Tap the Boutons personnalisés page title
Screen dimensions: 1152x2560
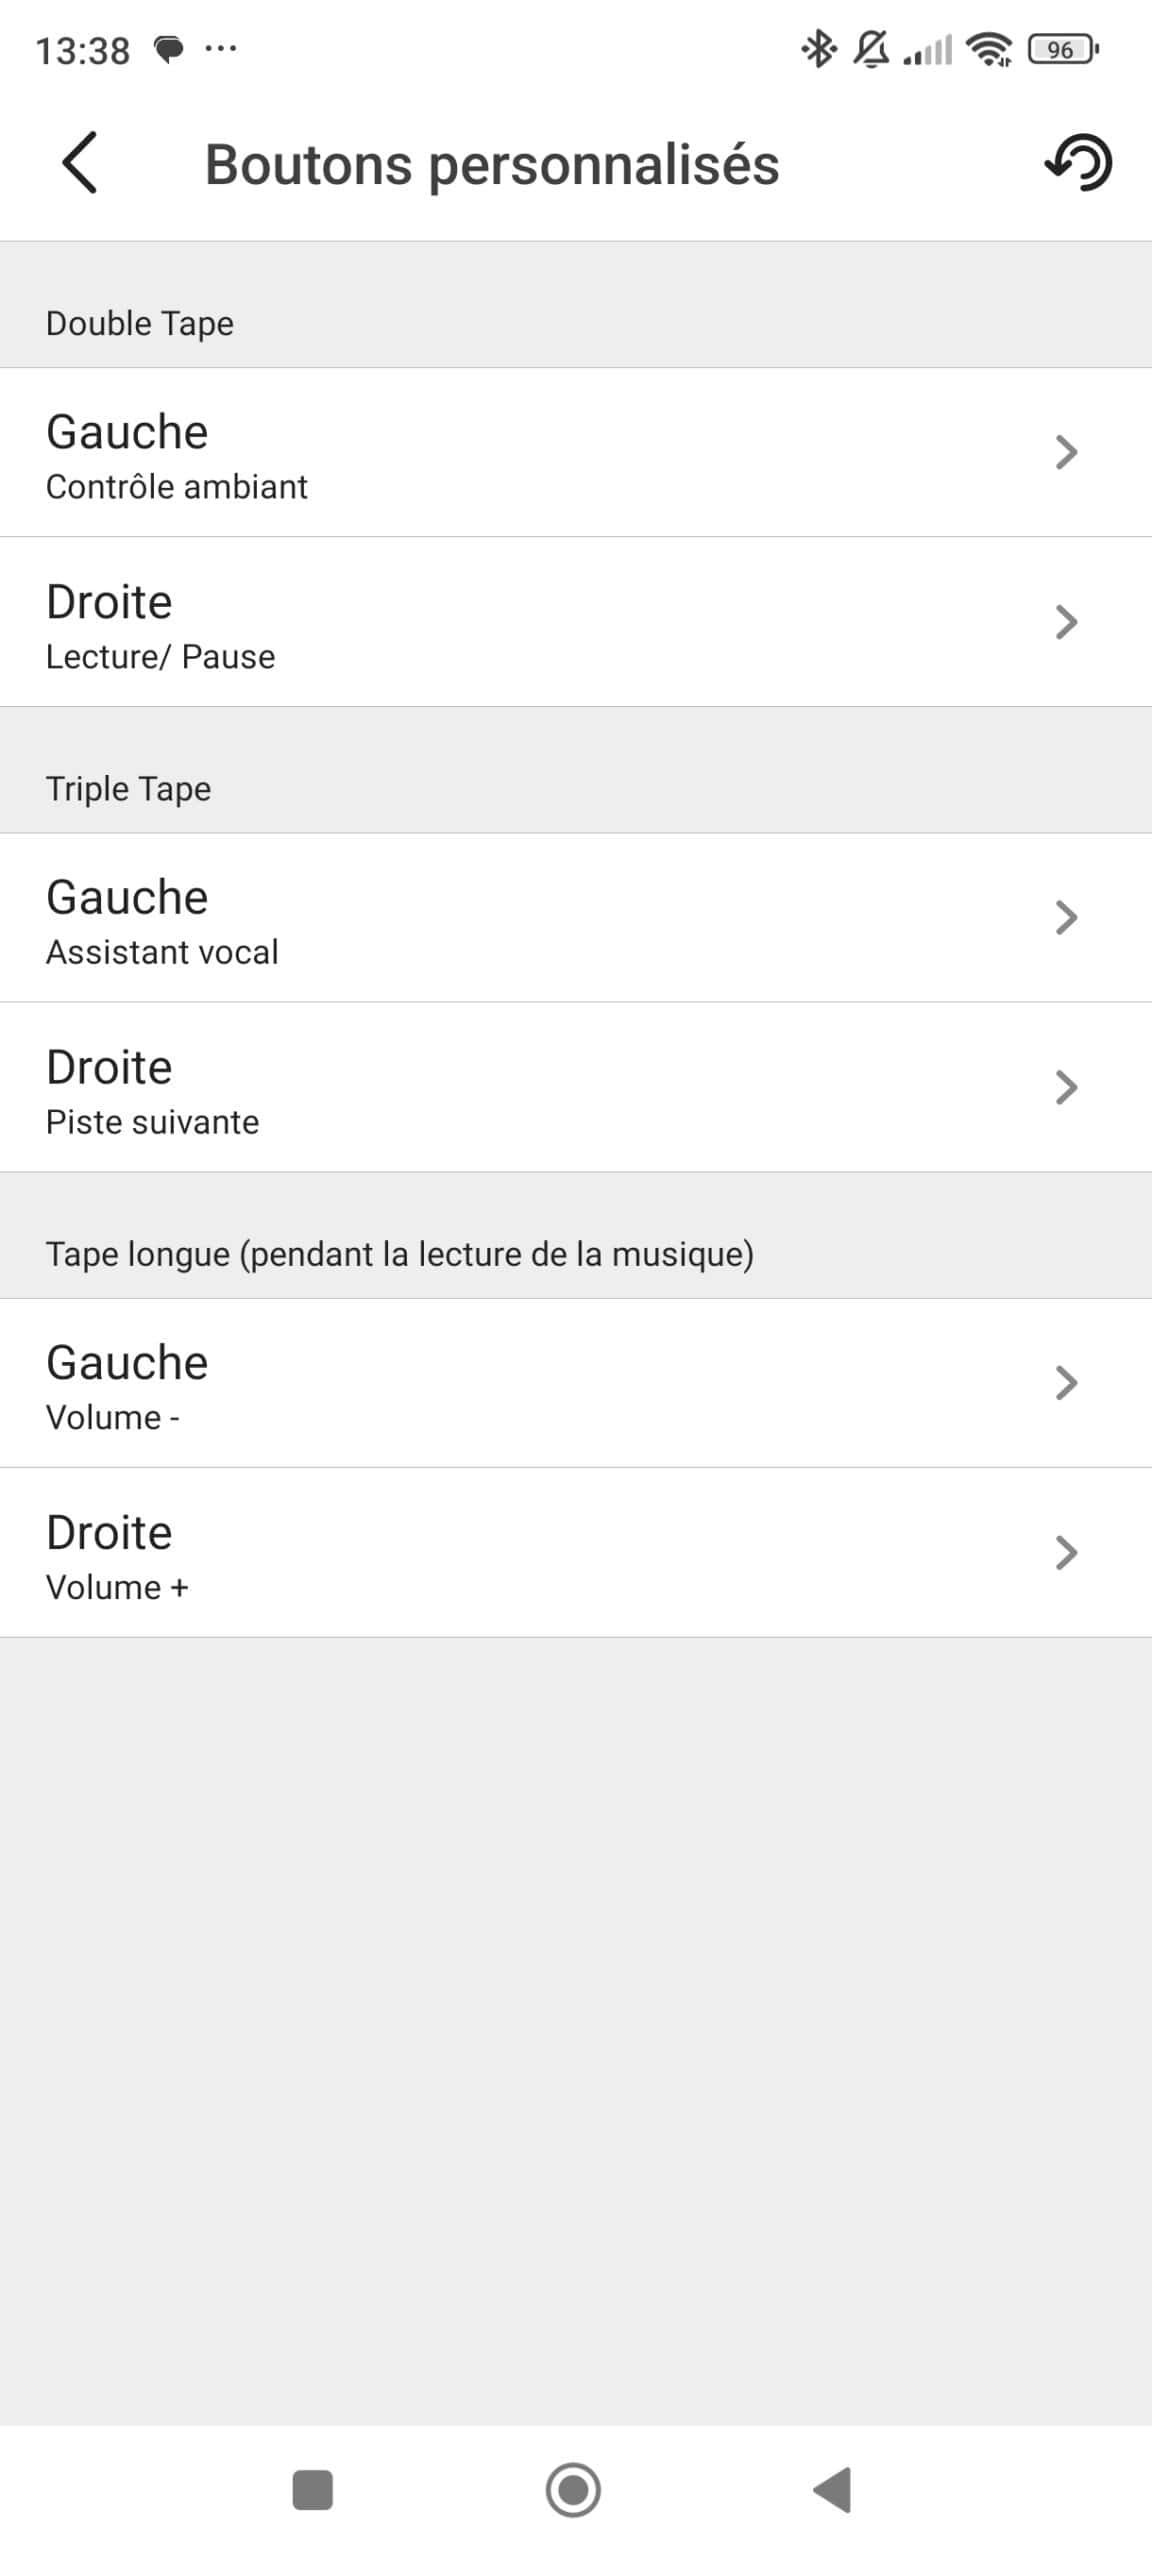[x=491, y=164]
